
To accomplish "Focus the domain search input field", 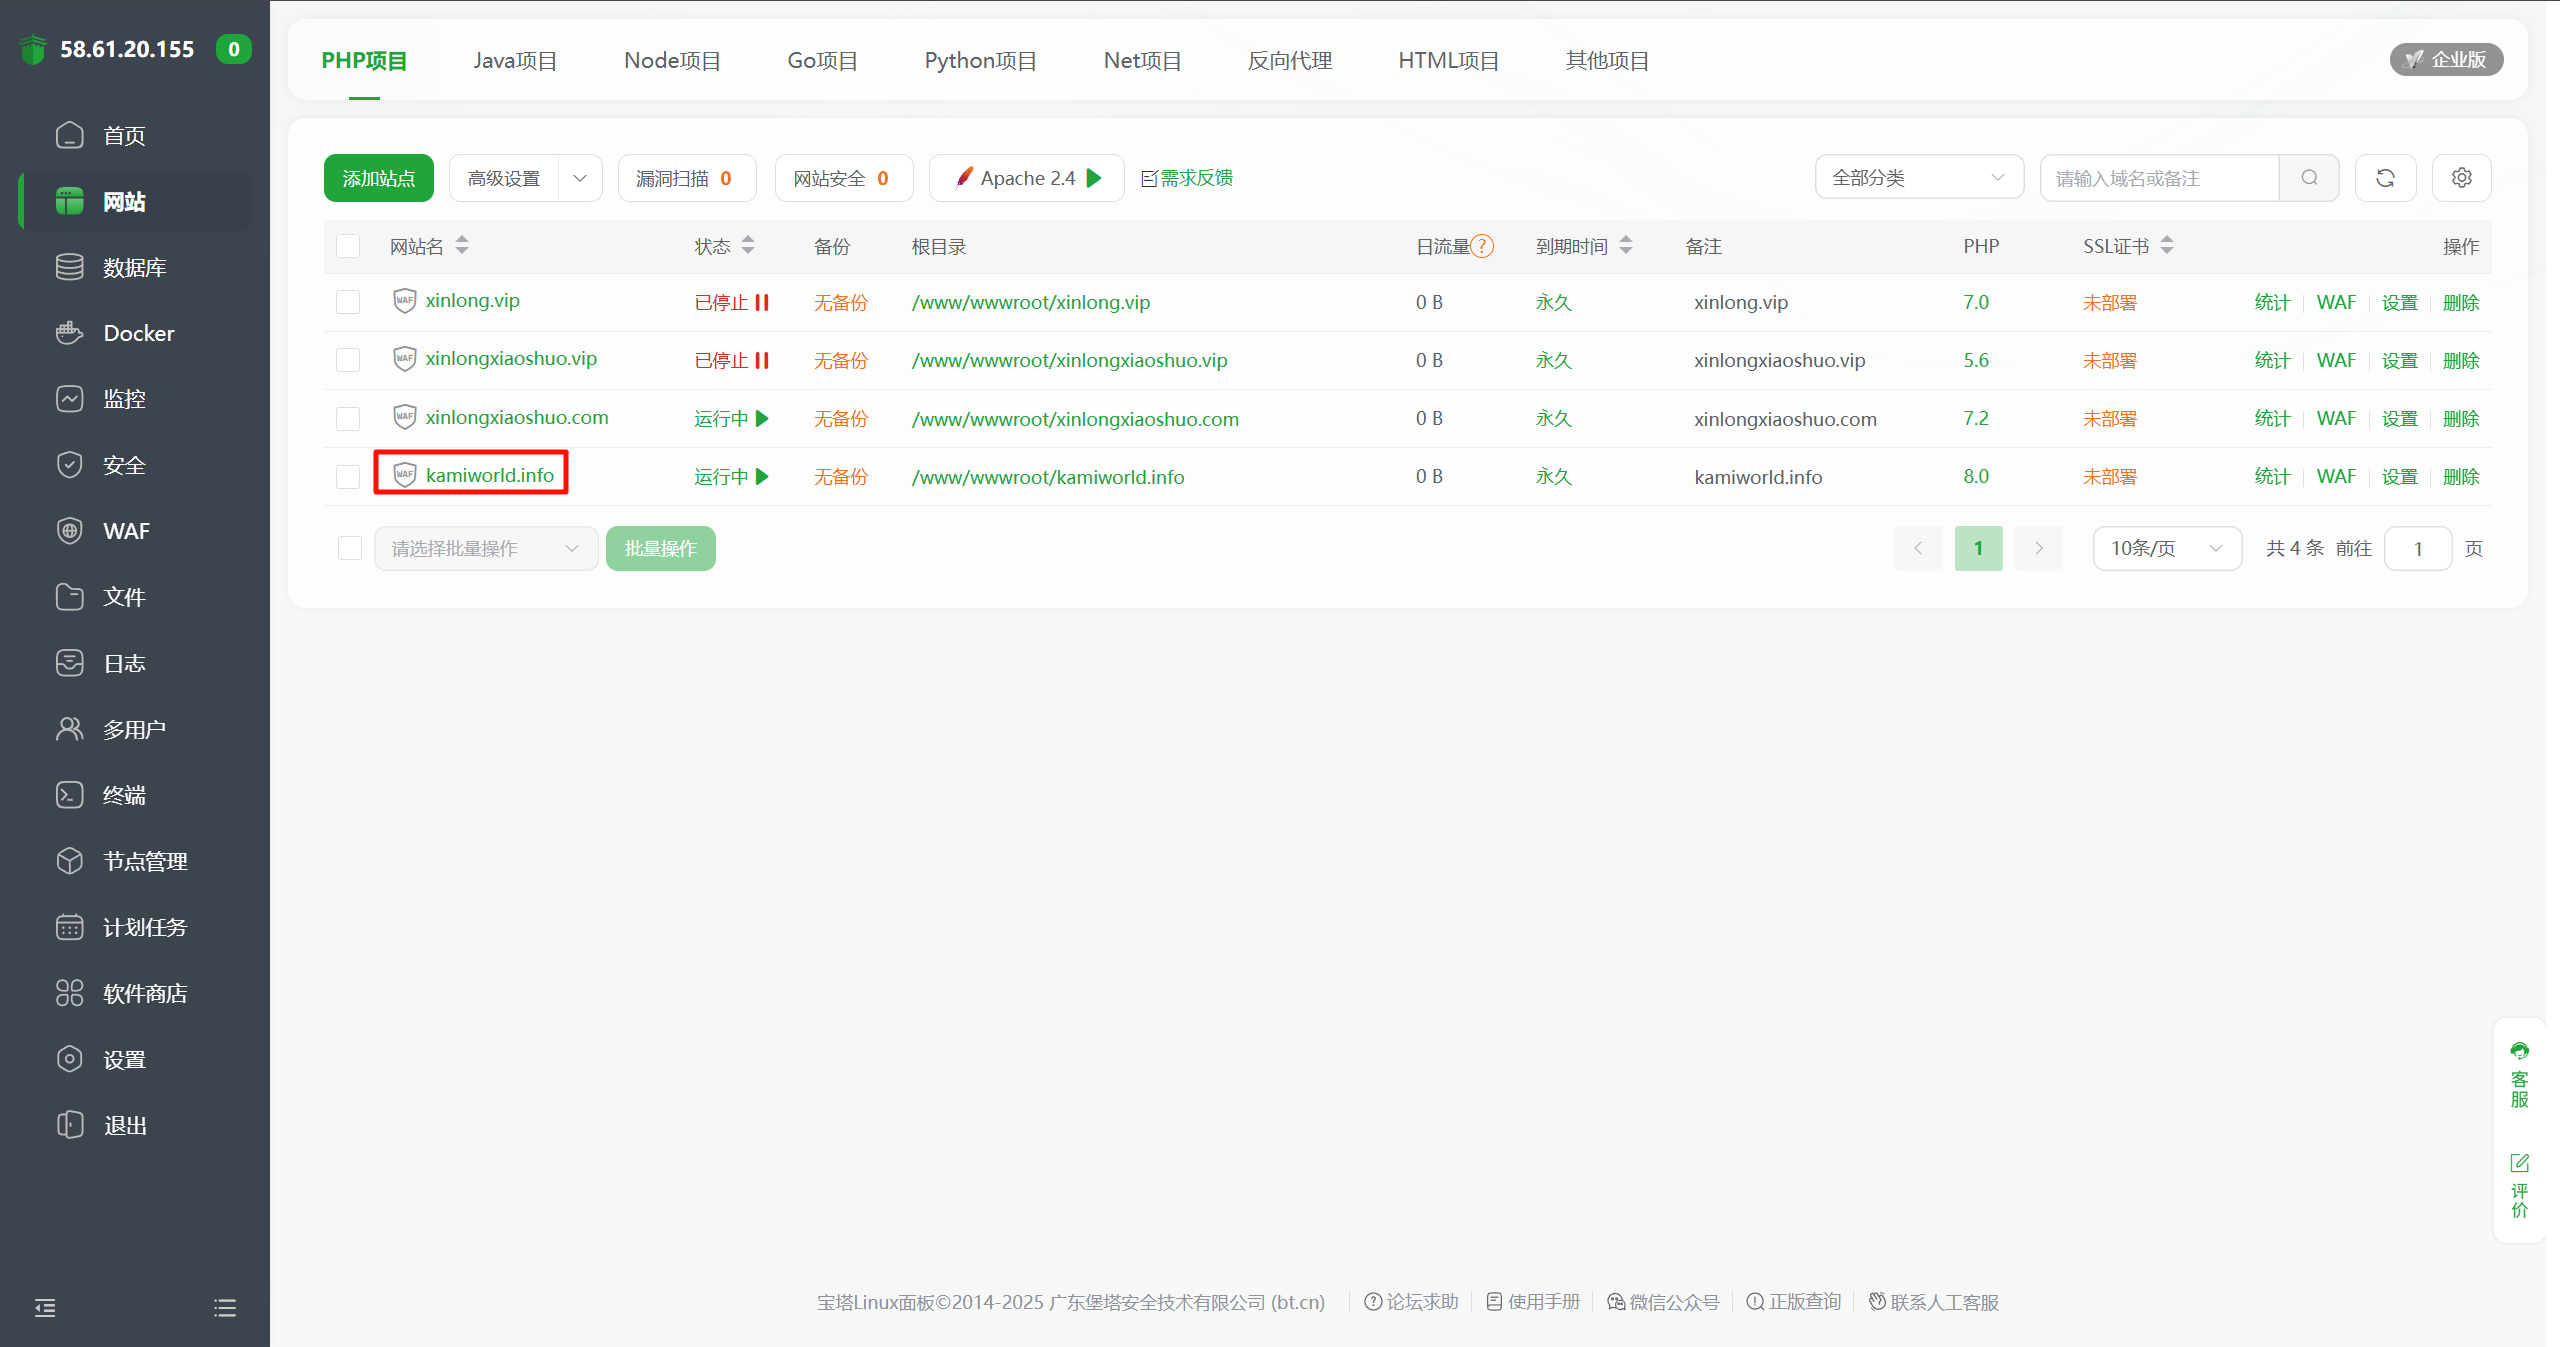I will [x=2158, y=178].
